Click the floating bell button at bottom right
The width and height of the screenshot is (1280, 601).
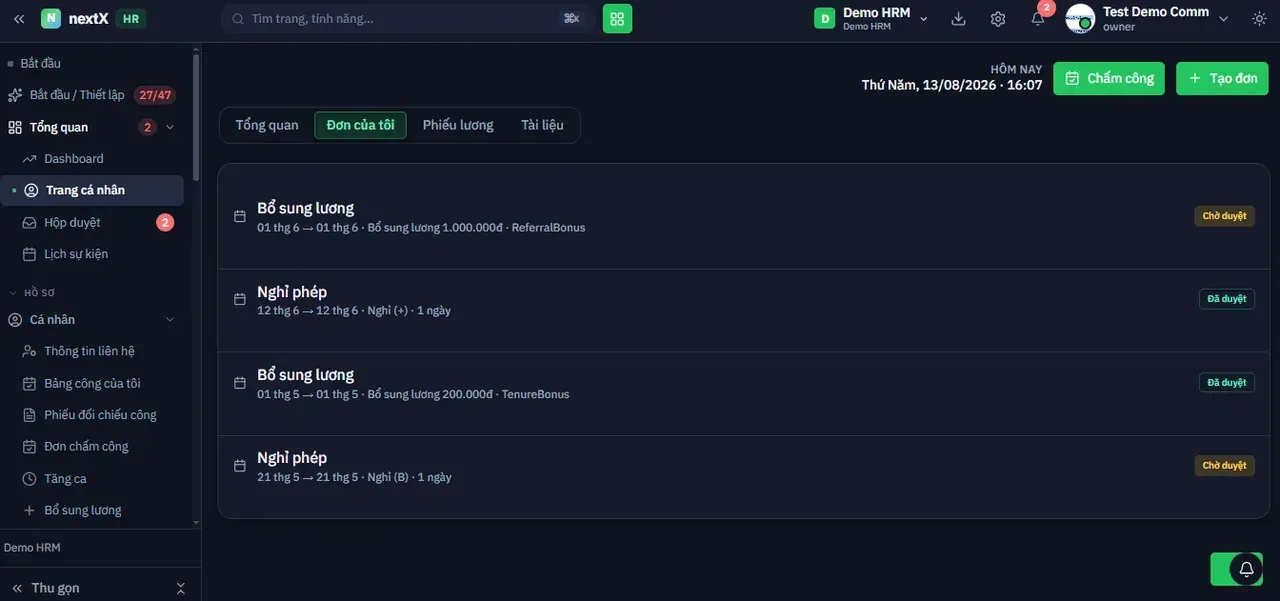(x=1246, y=569)
